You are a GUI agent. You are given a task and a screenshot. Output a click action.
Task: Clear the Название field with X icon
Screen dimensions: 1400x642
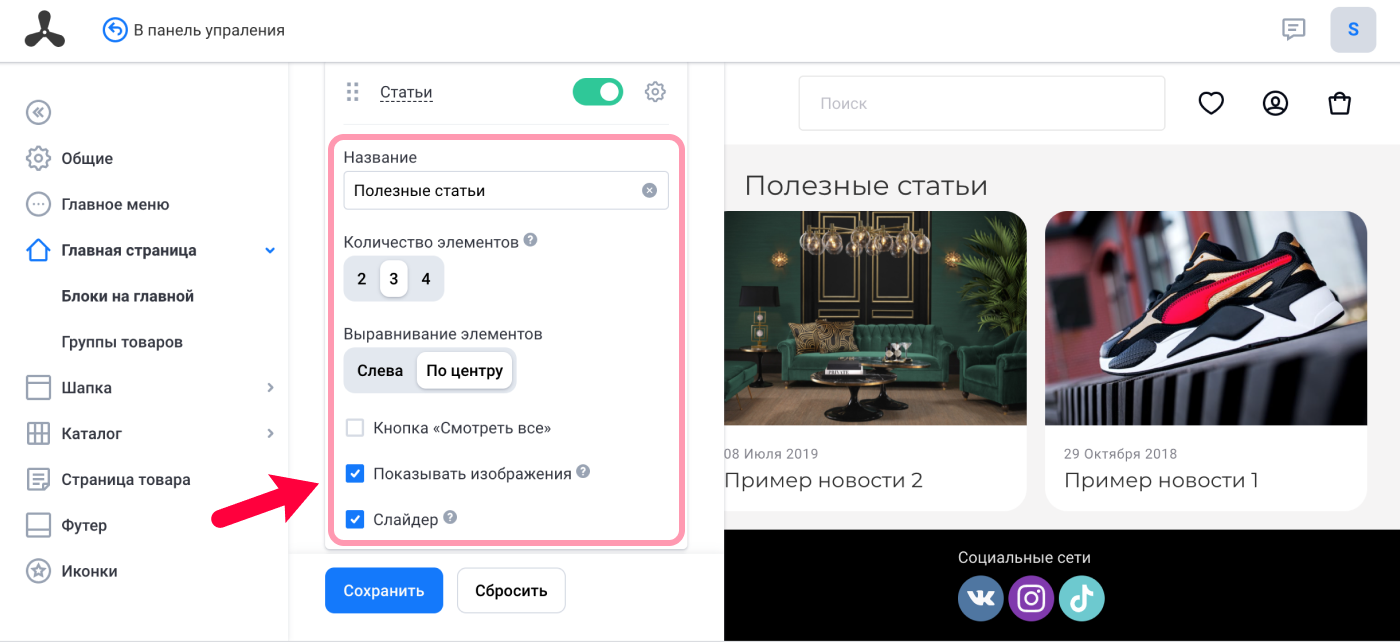[x=649, y=190]
